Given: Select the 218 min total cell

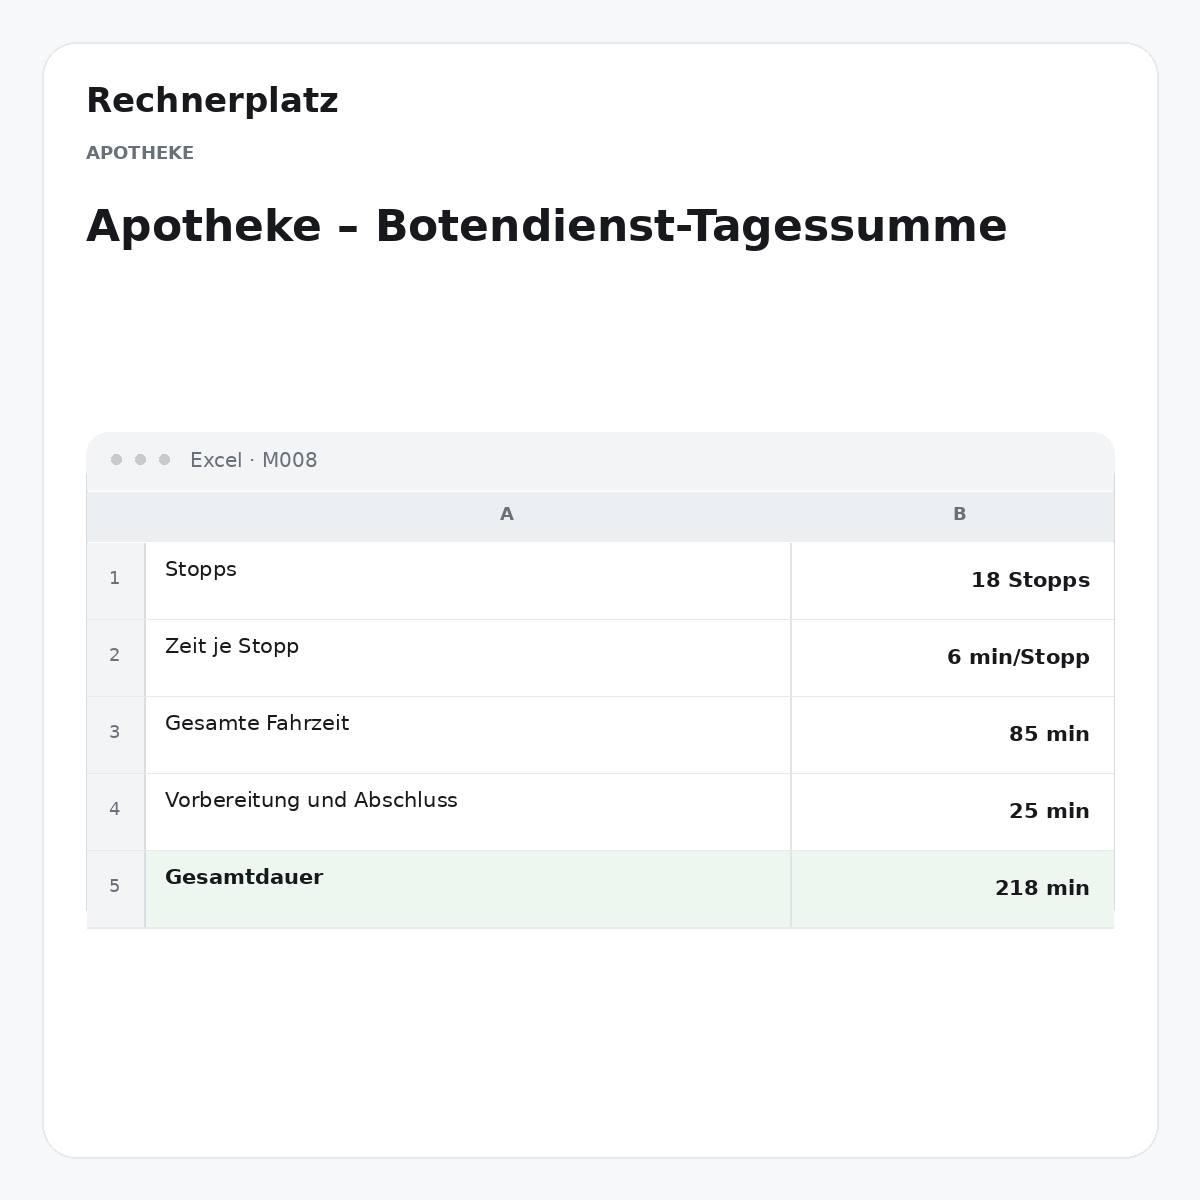Looking at the screenshot, I should [x=952, y=889].
